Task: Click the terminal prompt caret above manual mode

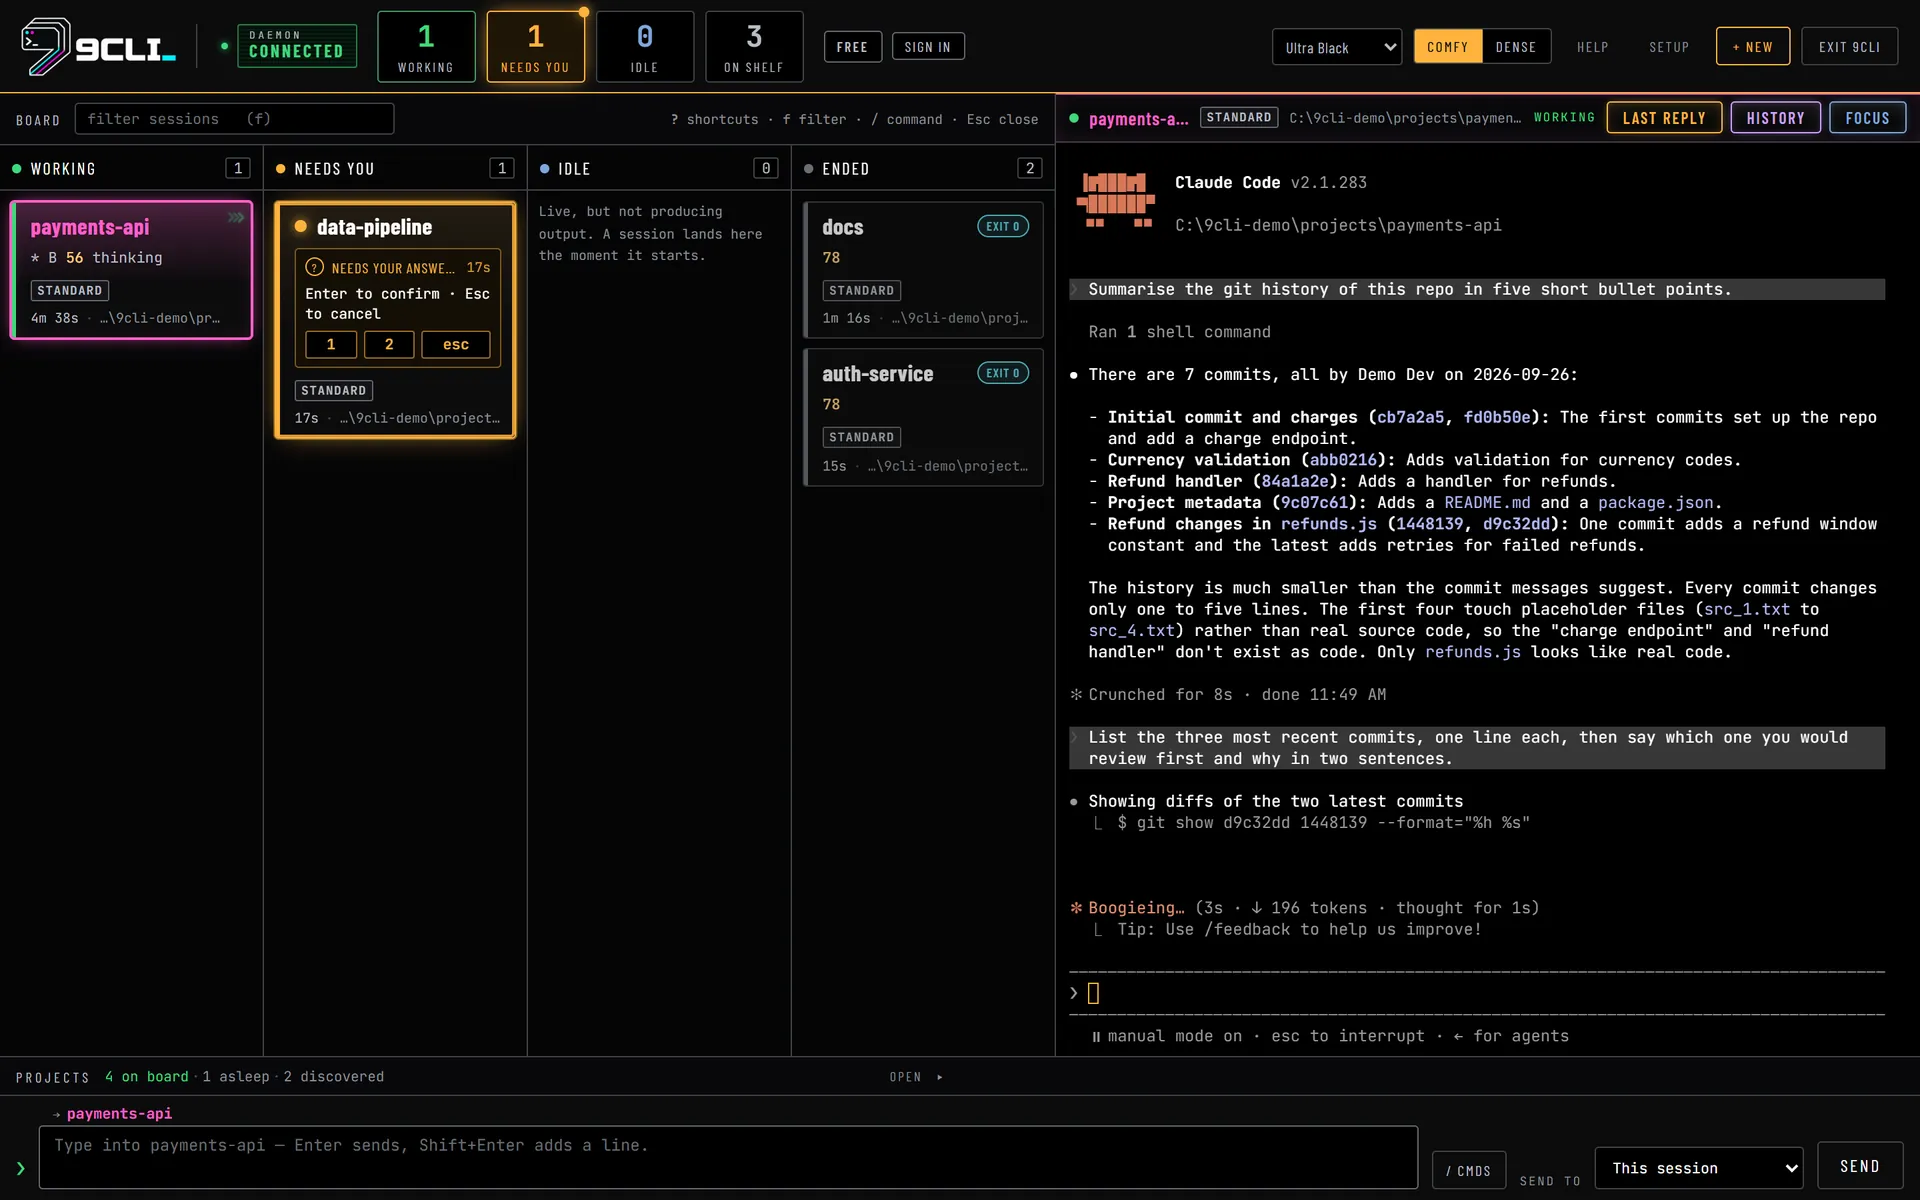Action: click(1074, 993)
